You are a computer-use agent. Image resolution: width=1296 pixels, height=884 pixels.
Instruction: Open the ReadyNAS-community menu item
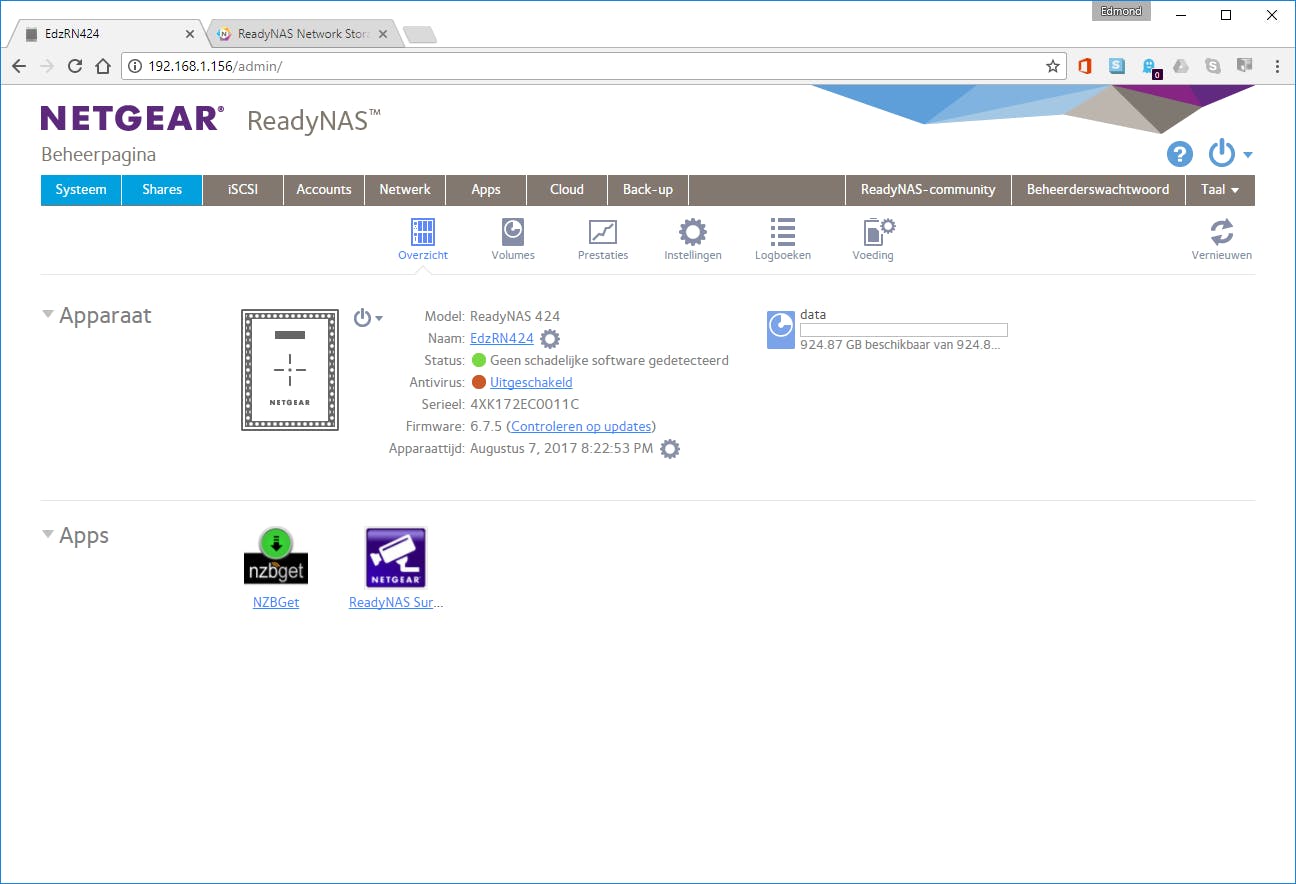(928, 190)
